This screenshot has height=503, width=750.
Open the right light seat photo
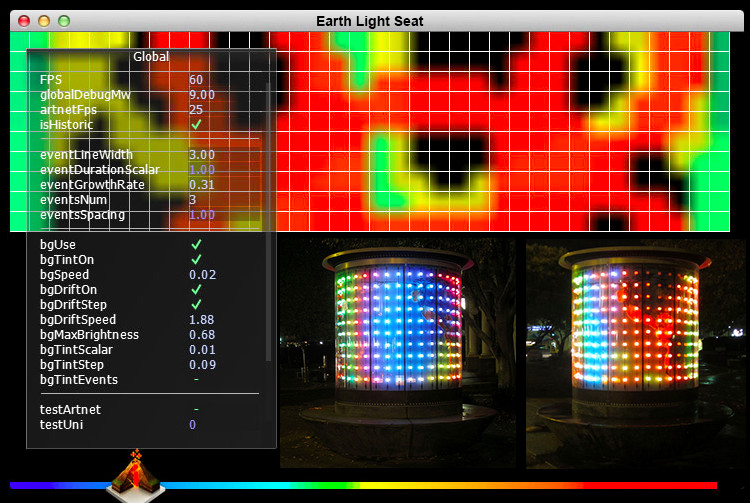635,352
